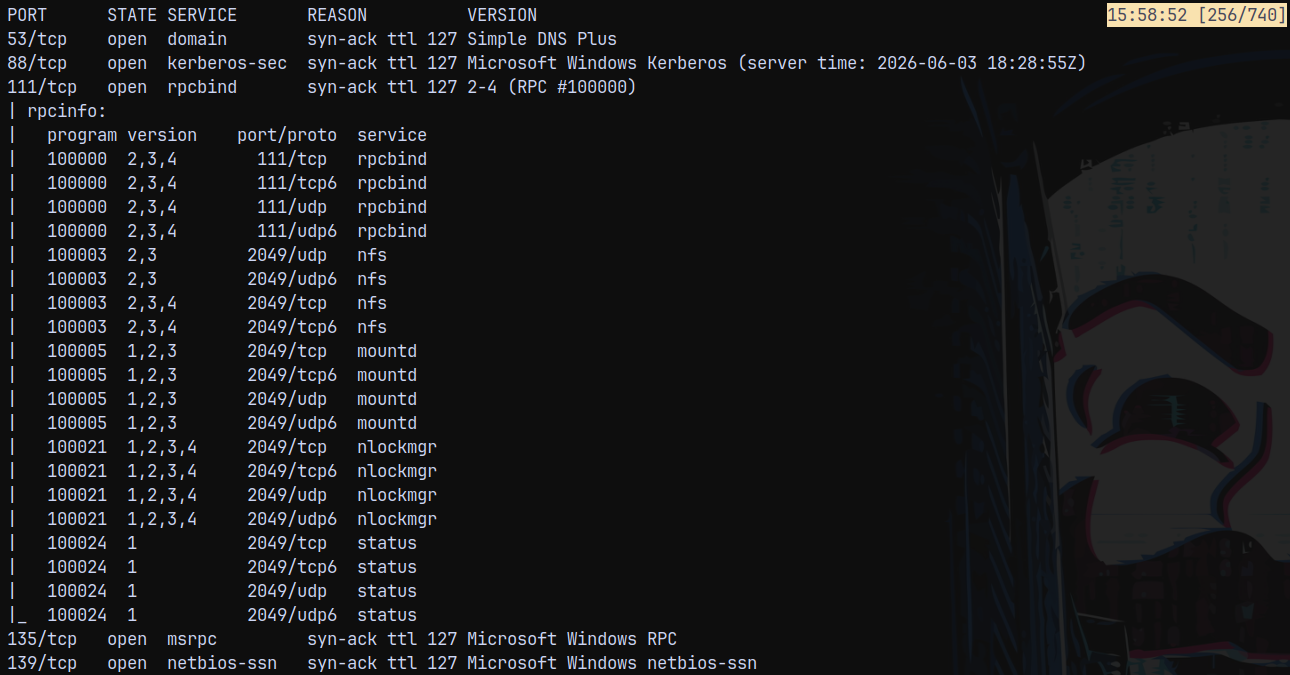The width and height of the screenshot is (1290, 675).
Task: Click the Simple DNS Plus version text
Action: click(x=542, y=39)
